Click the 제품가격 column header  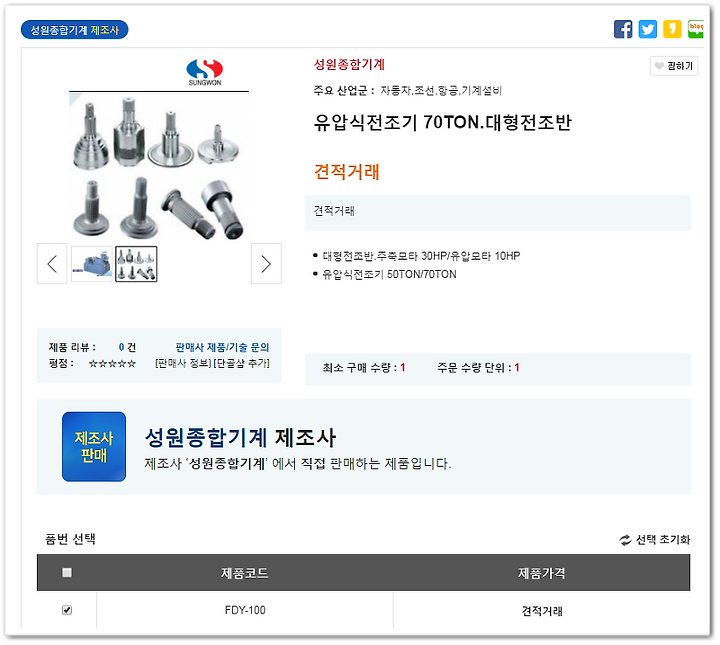542,573
